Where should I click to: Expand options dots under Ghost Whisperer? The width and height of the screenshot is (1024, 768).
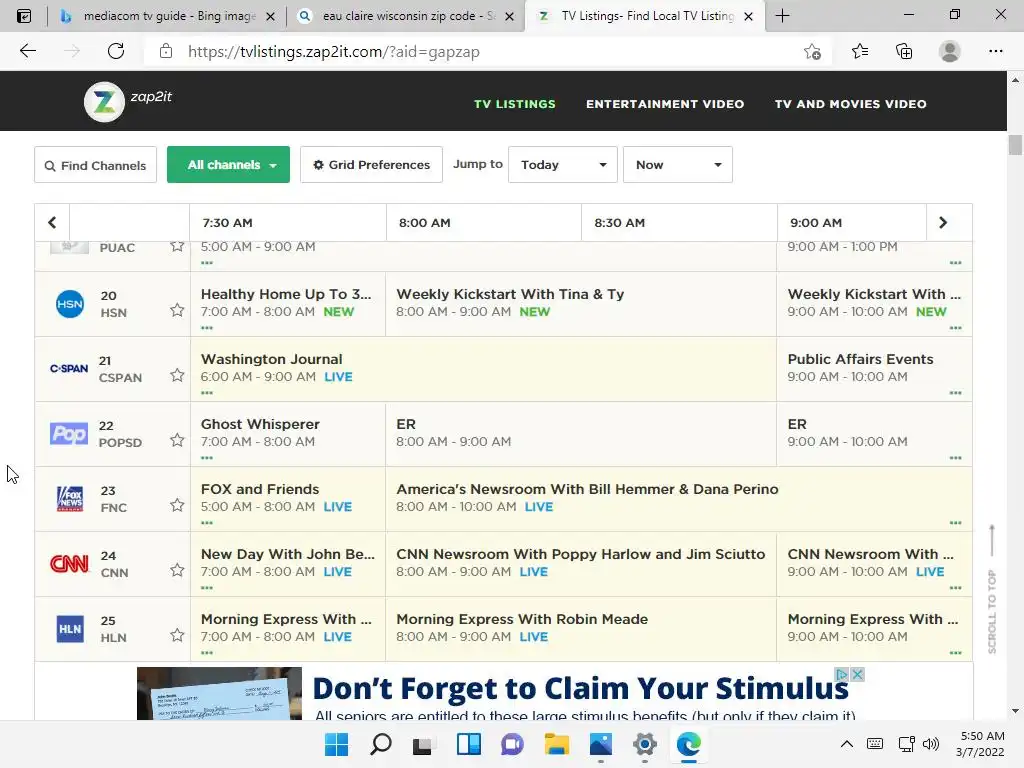point(207,458)
